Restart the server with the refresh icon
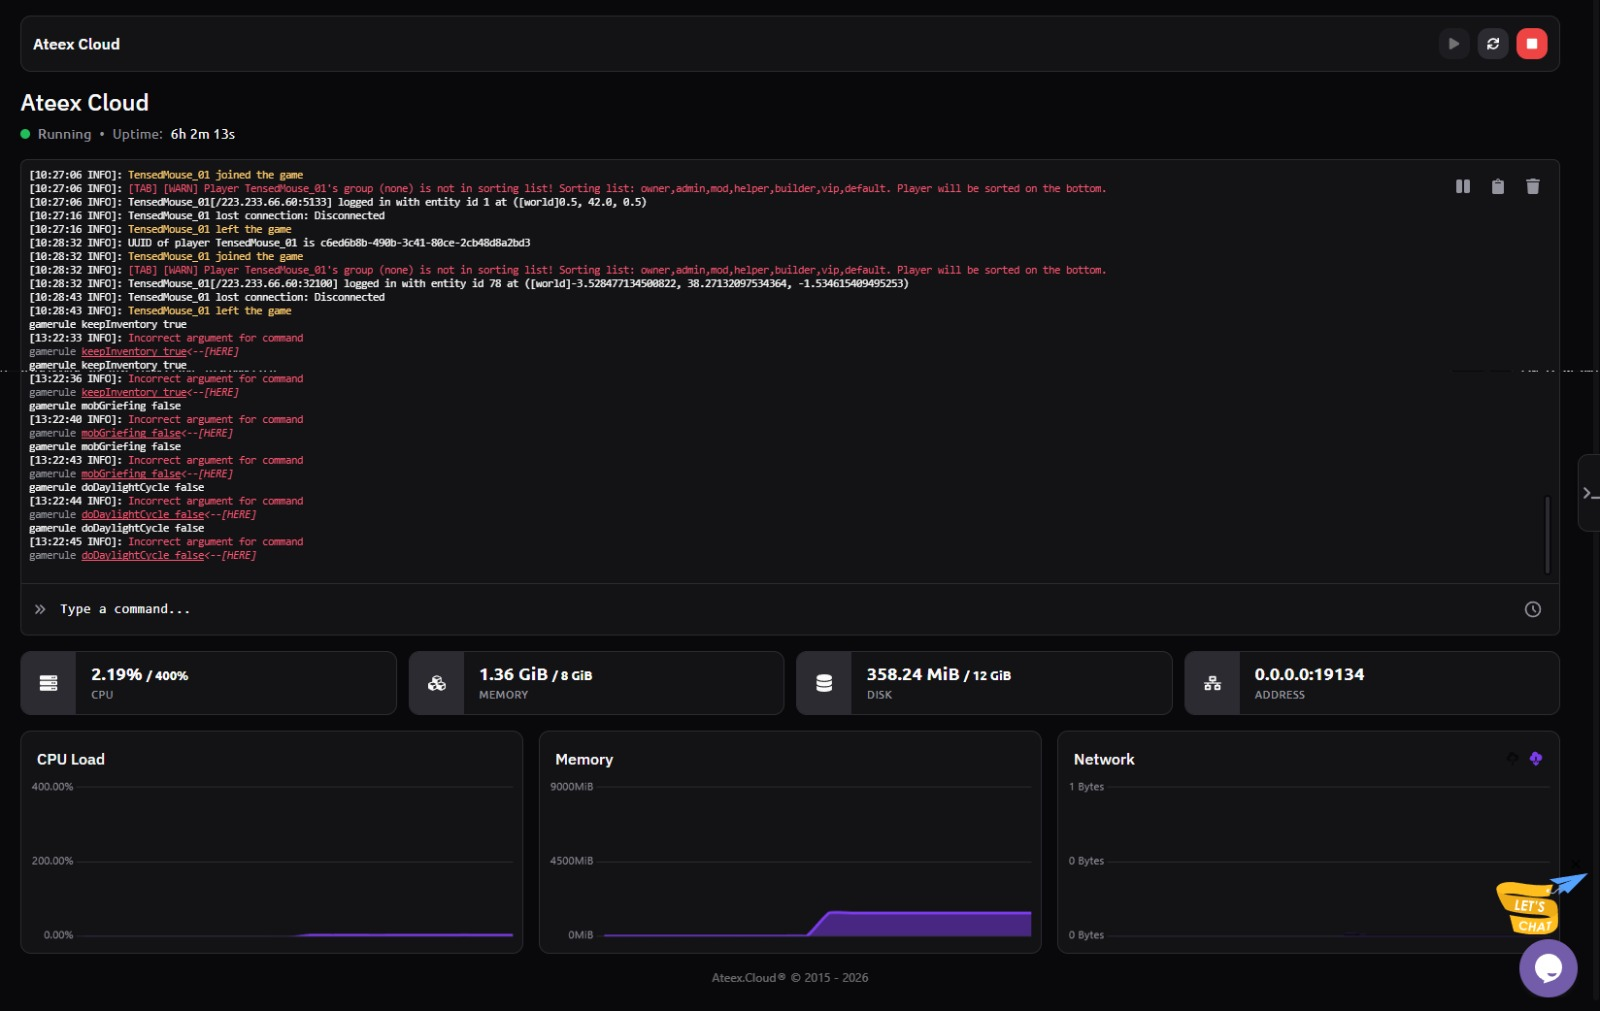This screenshot has width=1600, height=1011. pyautogui.click(x=1493, y=44)
